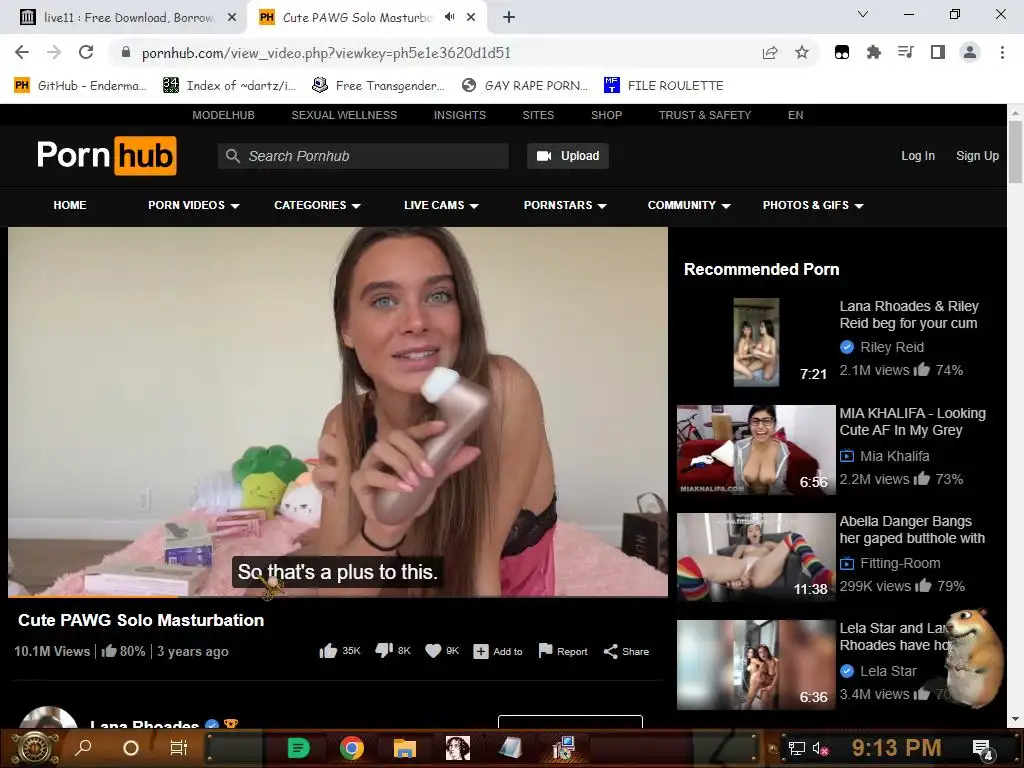Viewport: 1024px width, 768px height.
Task: Open the Chrome extensions puzzle icon
Action: pos(873,52)
